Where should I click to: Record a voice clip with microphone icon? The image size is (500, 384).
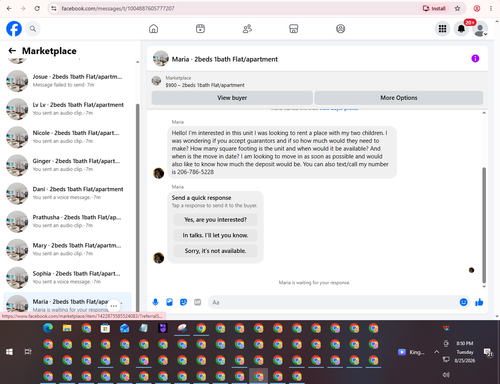tap(155, 302)
